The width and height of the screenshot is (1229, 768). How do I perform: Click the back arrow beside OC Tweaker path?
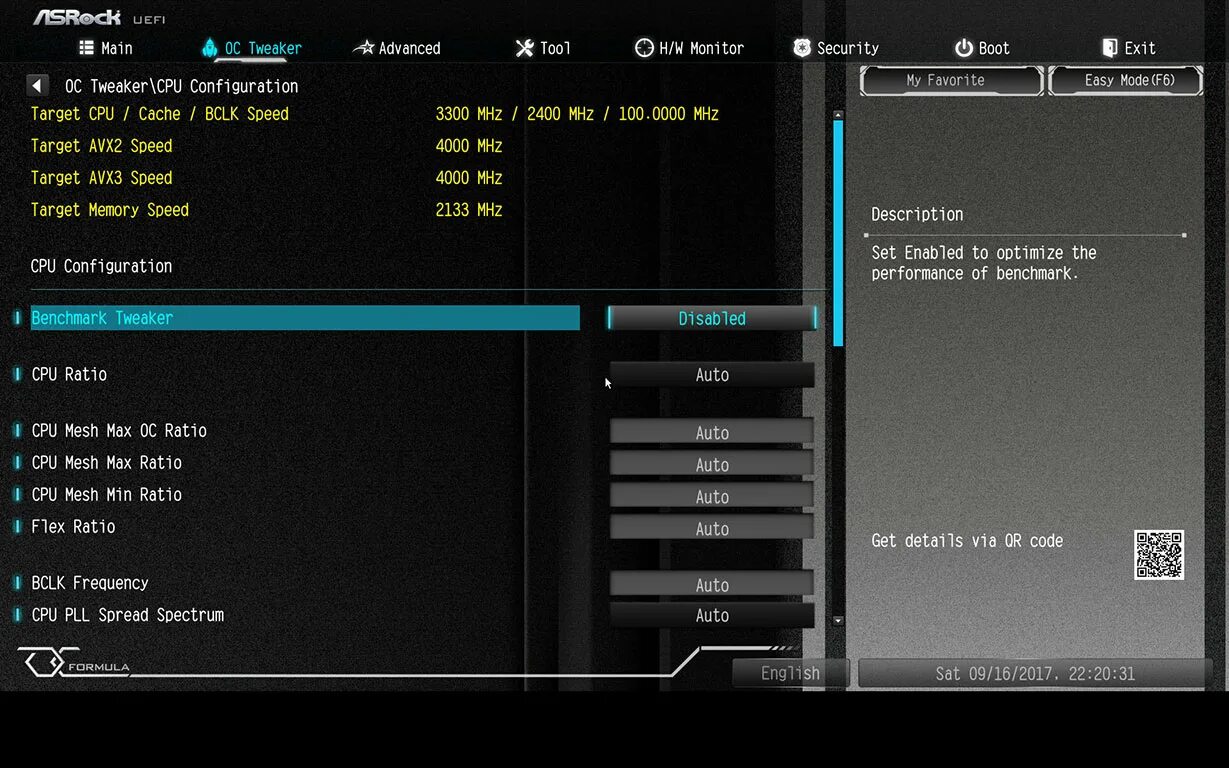[x=38, y=86]
